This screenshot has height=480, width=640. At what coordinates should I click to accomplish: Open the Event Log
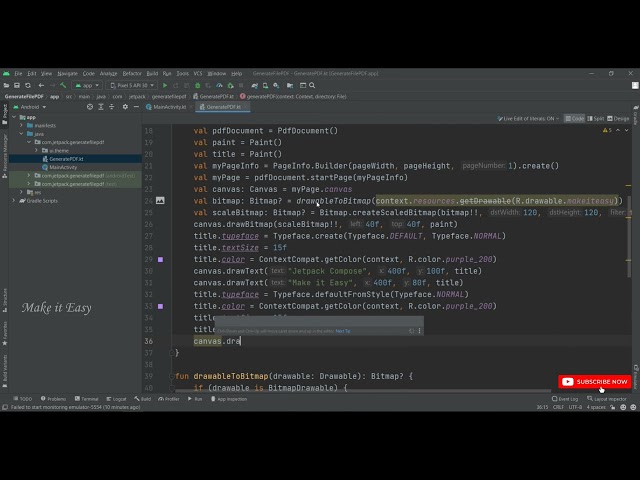tap(565, 399)
